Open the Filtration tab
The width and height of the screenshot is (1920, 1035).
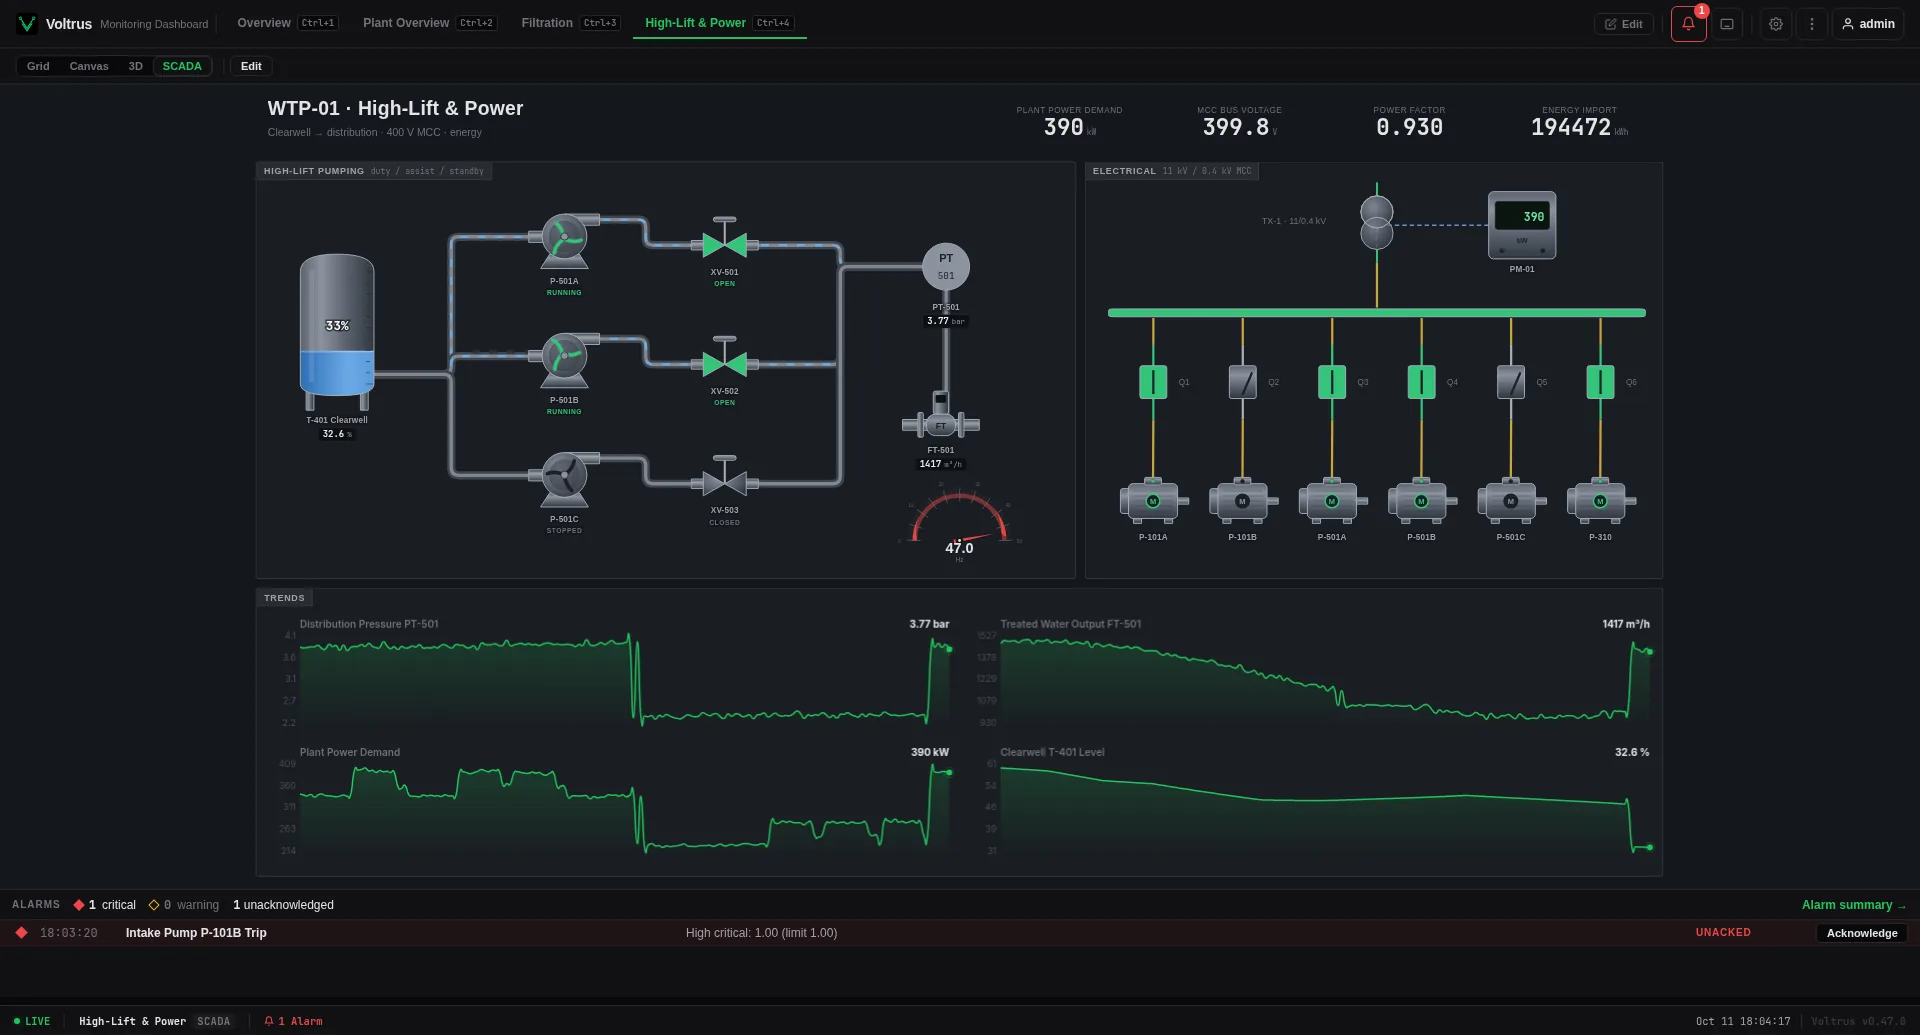pos(570,23)
